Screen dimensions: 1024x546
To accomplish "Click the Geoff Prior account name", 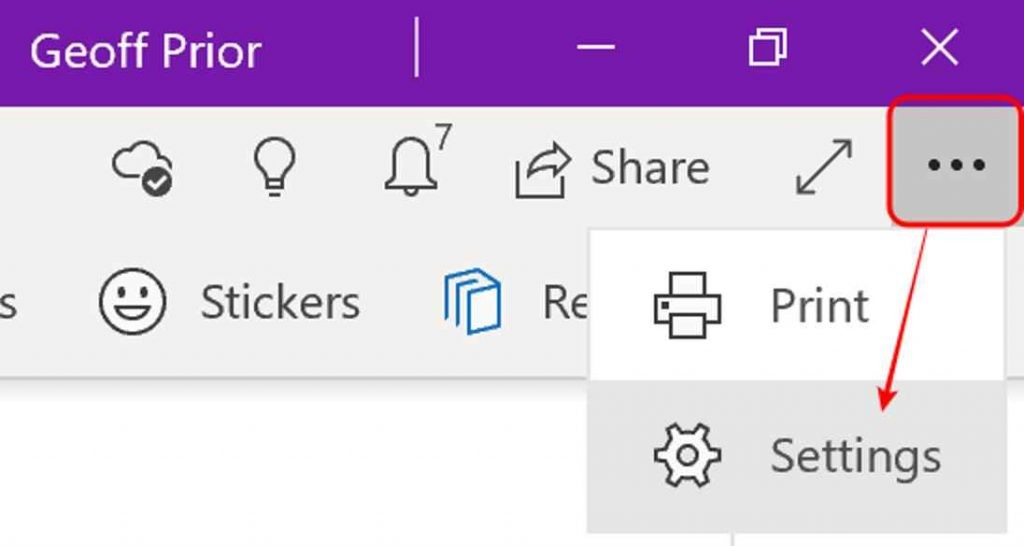I will coord(146,51).
